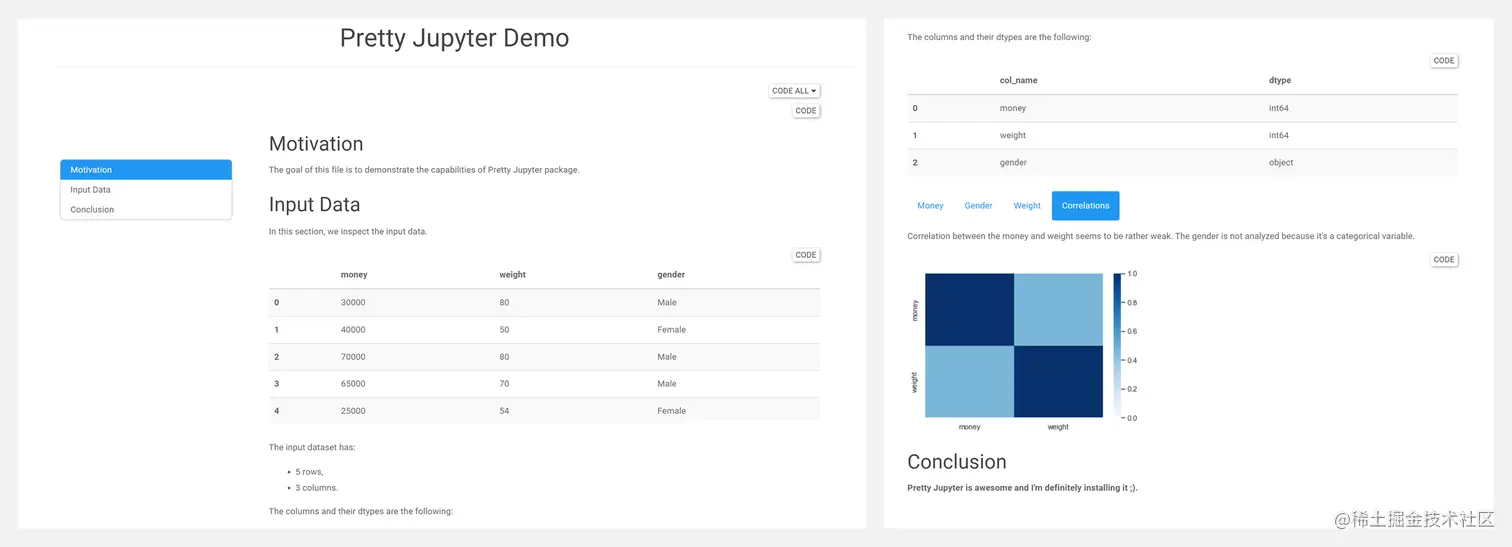1512x547 pixels.
Task: Click int64 in the money row
Action: 1279,108
